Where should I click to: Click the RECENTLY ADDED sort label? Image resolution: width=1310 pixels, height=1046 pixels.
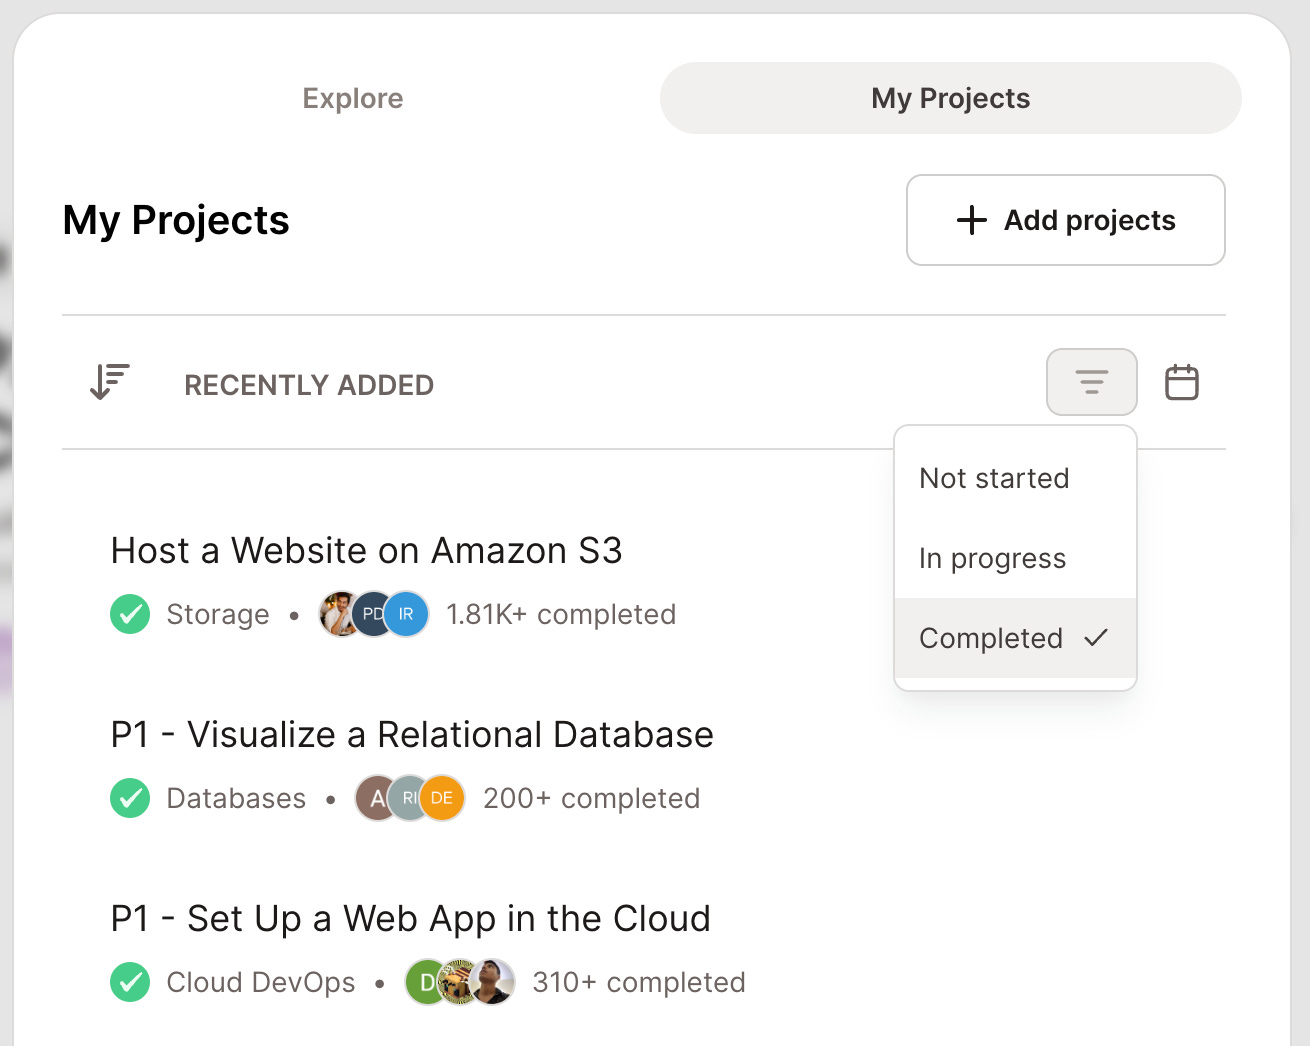click(309, 385)
